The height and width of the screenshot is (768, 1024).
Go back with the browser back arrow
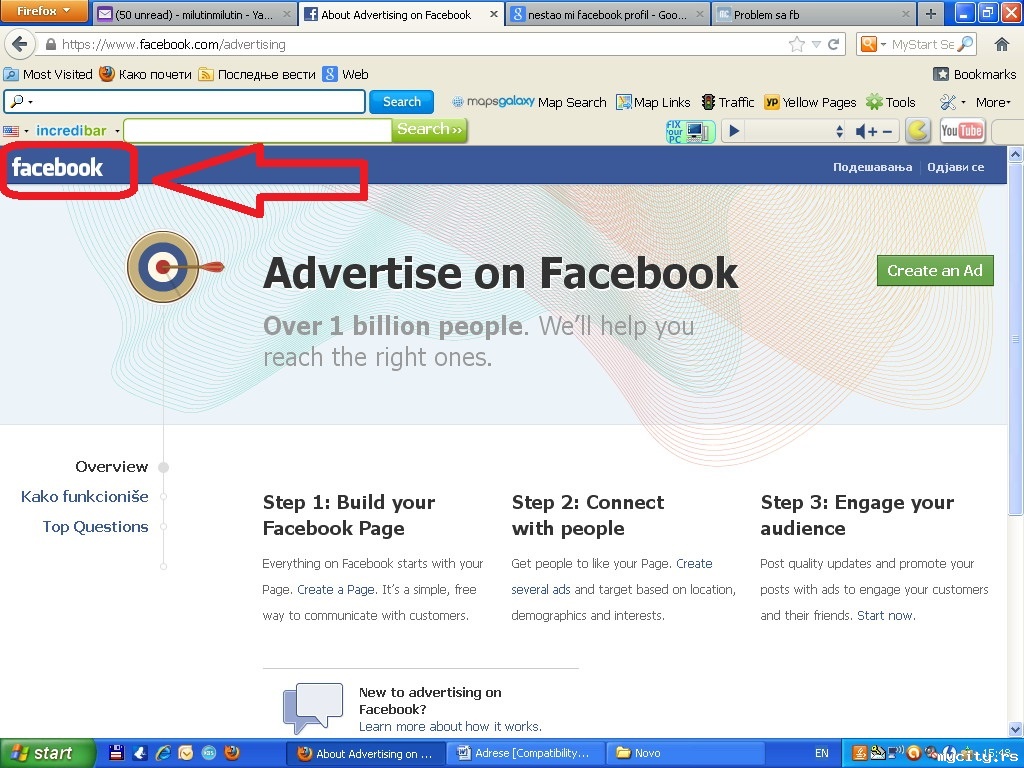(20, 44)
